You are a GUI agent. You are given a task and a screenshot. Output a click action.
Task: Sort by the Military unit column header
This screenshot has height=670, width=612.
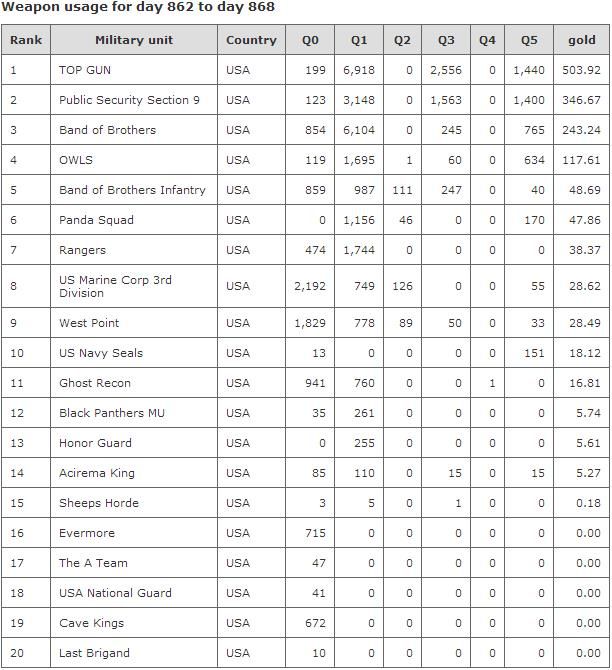pos(134,40)
